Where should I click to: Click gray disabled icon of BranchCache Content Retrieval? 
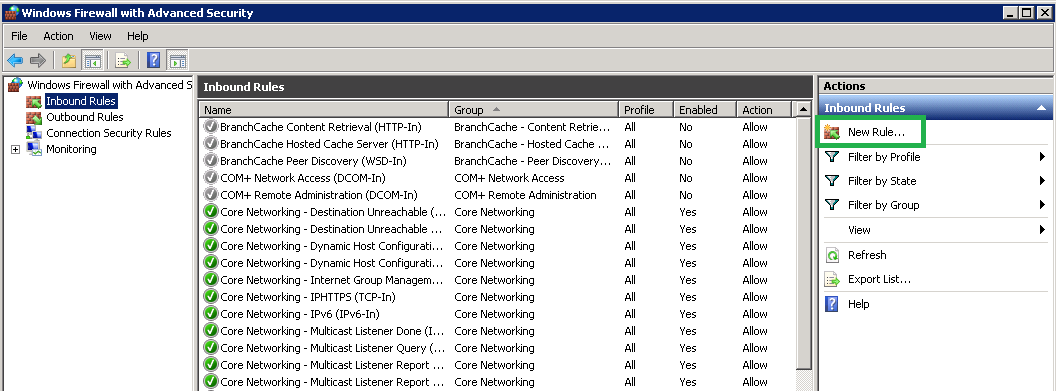(x=211, y=127)
